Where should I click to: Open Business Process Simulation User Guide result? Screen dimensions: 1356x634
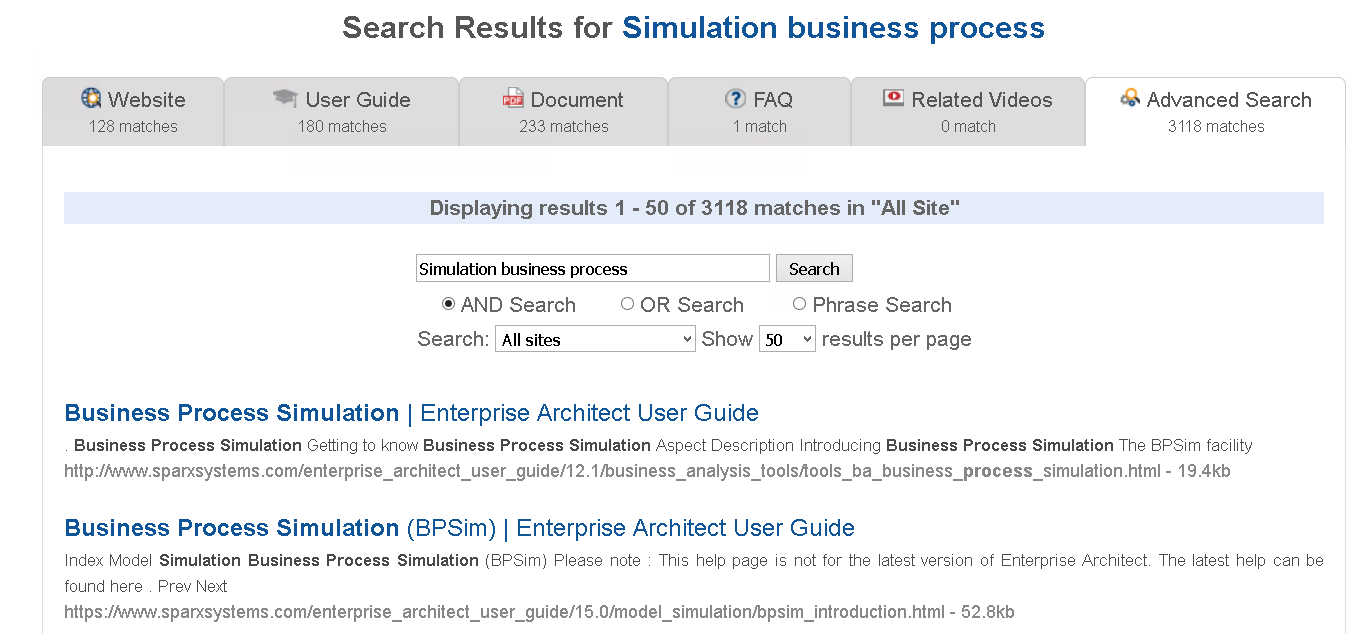pyautogui.click(x=411, y=413)
